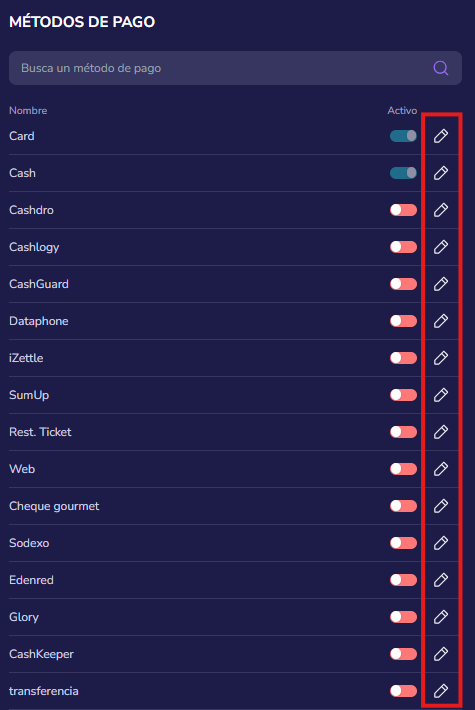Screen dimensions: 475x710
Task: Focus the payment method search field
Action: pyautogui.click(x=235, y=68)
